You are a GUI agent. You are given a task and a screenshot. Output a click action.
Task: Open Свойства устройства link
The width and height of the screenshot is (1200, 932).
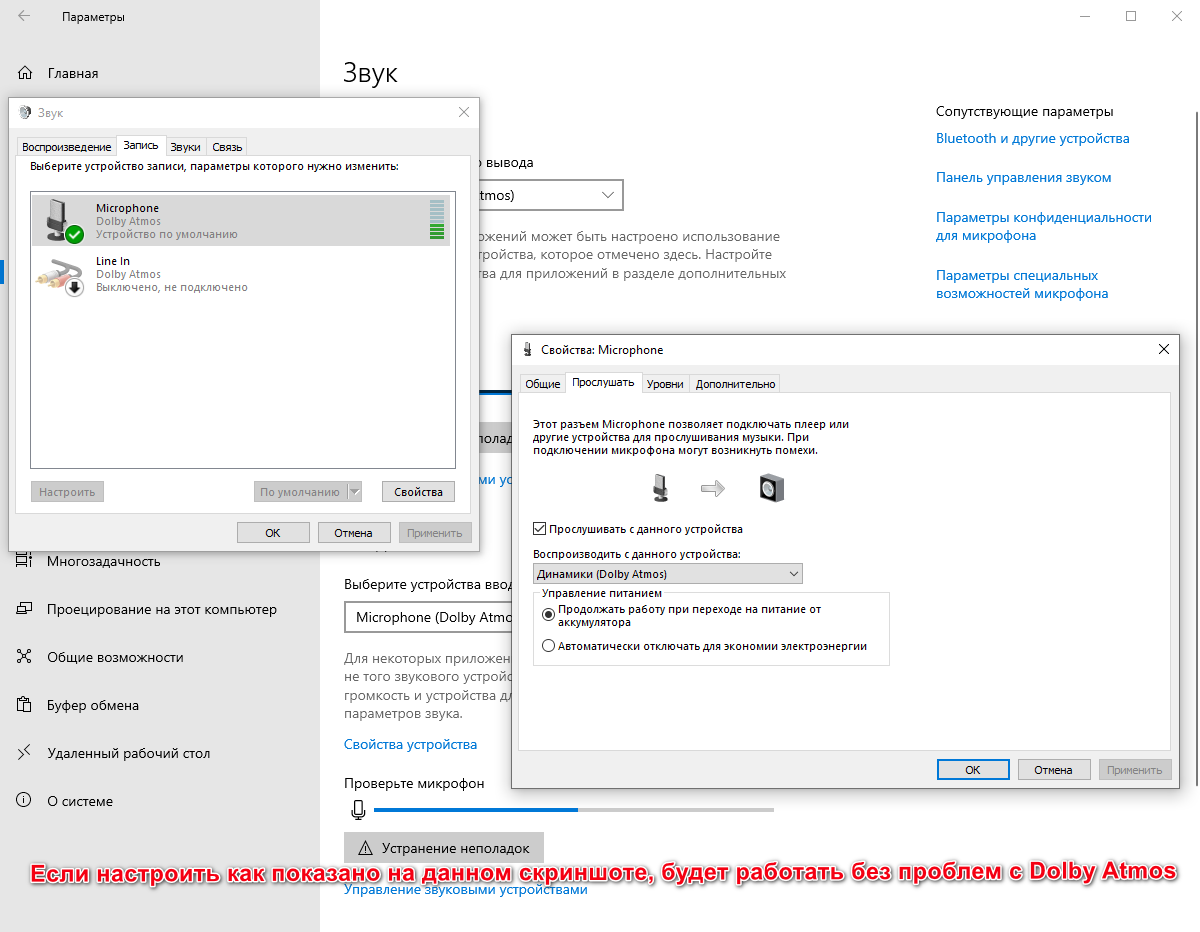coord(410,744)
